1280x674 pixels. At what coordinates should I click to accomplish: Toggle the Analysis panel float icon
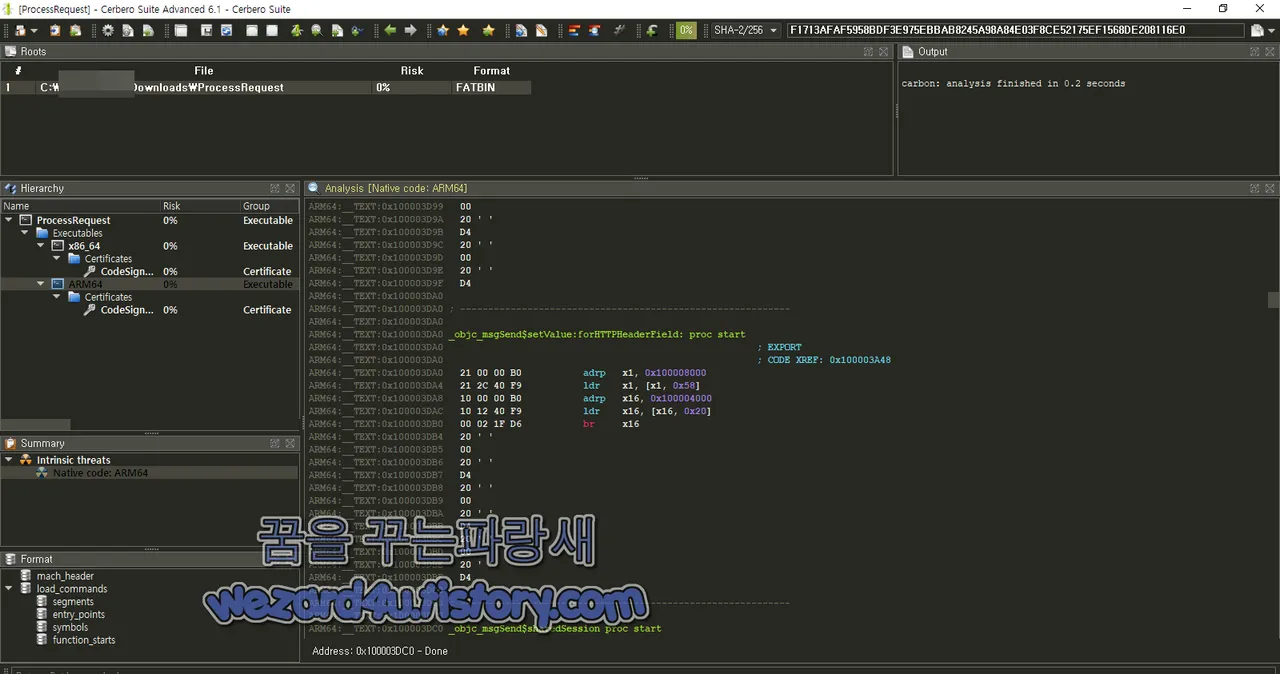[x=1254, y=188]
